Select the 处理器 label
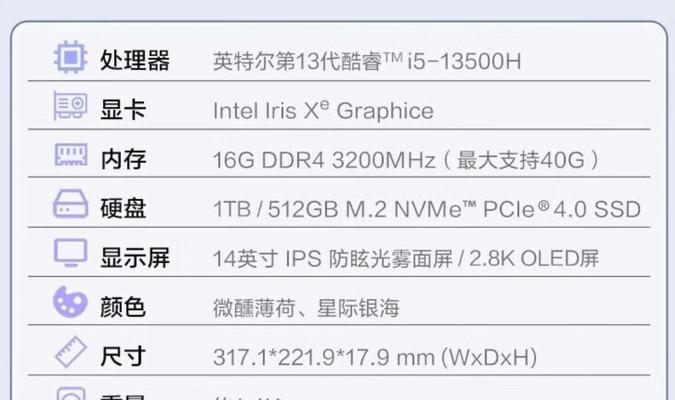 point(135,60)
